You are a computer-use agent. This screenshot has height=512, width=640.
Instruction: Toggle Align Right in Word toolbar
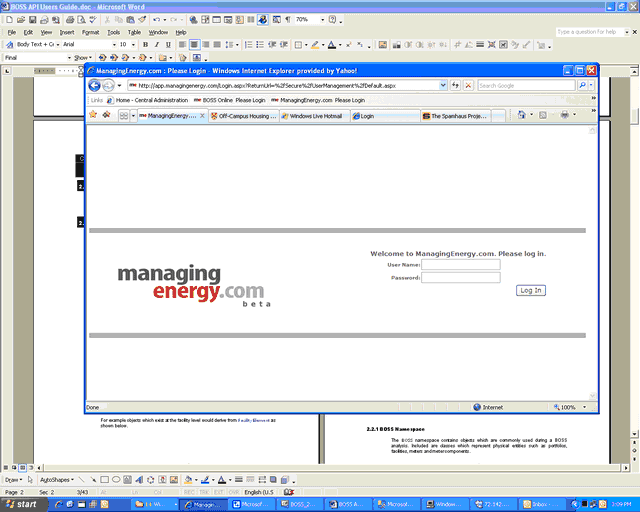pos(206,45)
